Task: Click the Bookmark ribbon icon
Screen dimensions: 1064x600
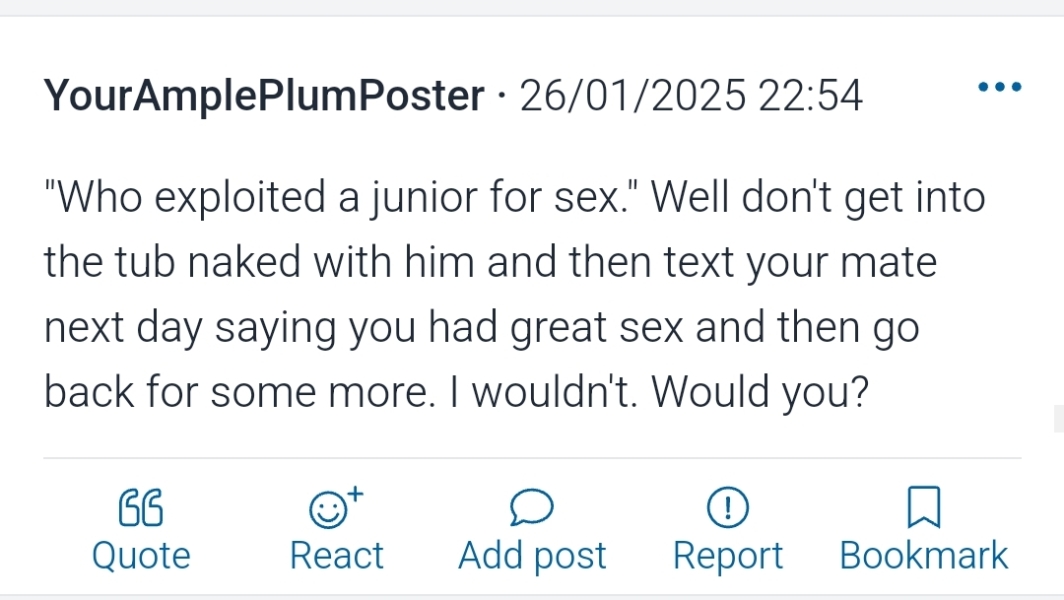Action: (x=923, y=508)
